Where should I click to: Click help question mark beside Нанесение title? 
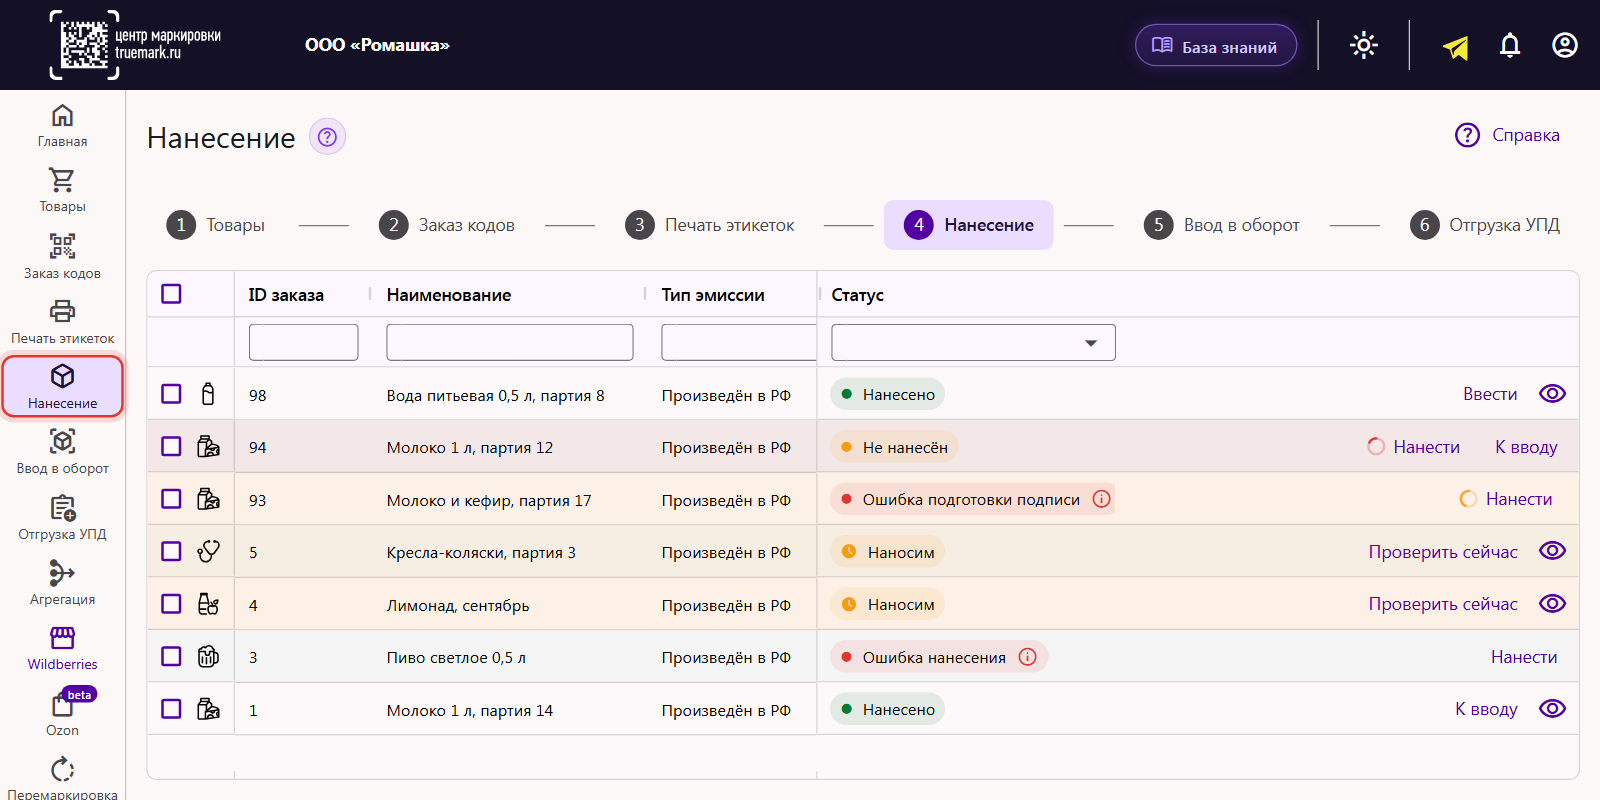coord(327,137)
